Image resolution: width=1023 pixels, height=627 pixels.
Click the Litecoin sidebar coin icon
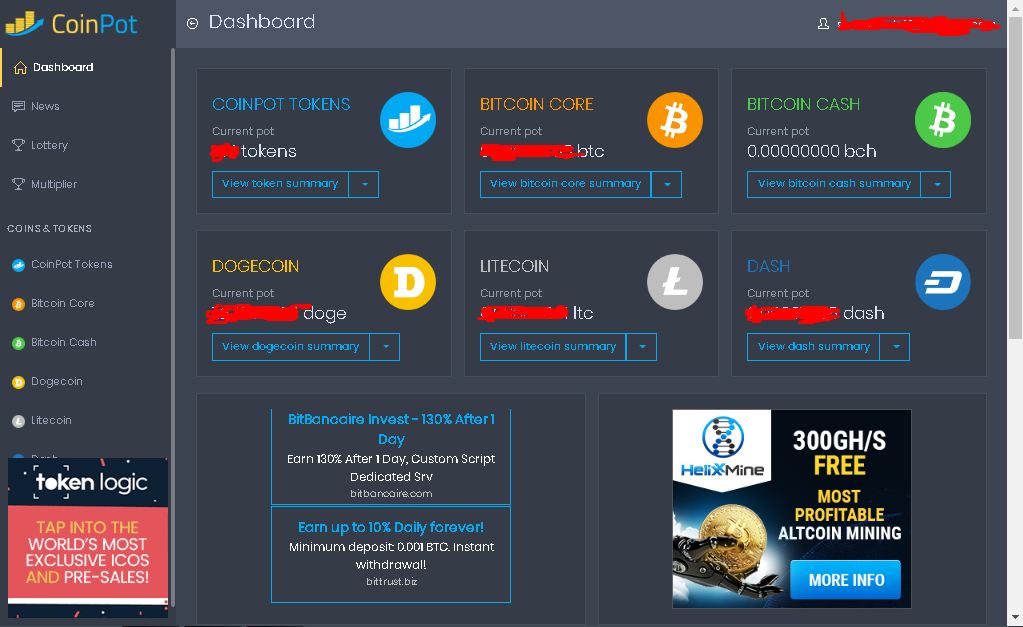coord(18,421)
